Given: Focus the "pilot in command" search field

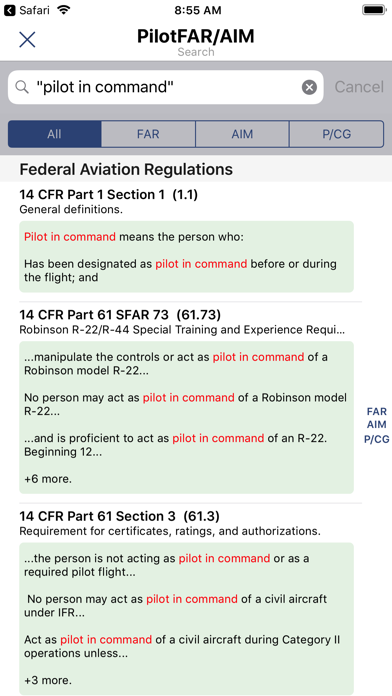Looking at the screenshot, I should point(166,87).
